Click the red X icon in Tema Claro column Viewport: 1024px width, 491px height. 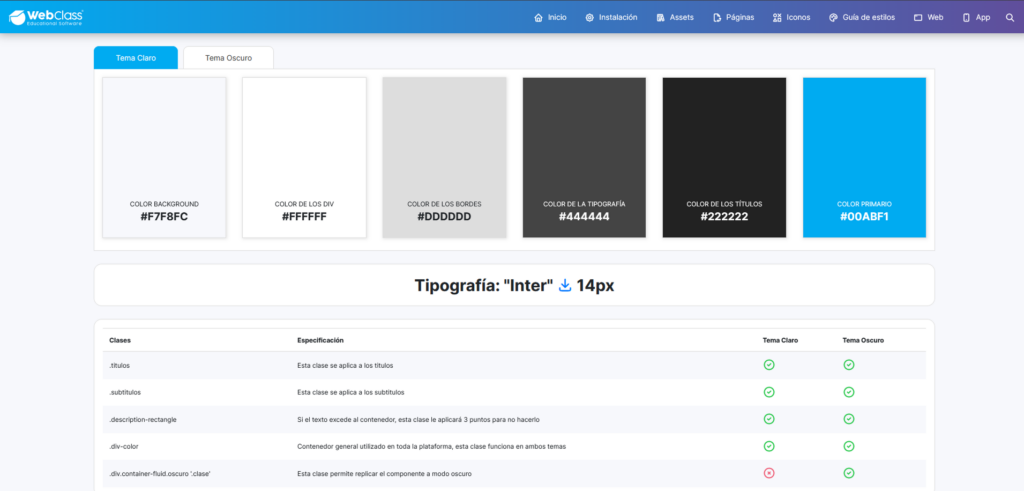(x=769, y=472)
